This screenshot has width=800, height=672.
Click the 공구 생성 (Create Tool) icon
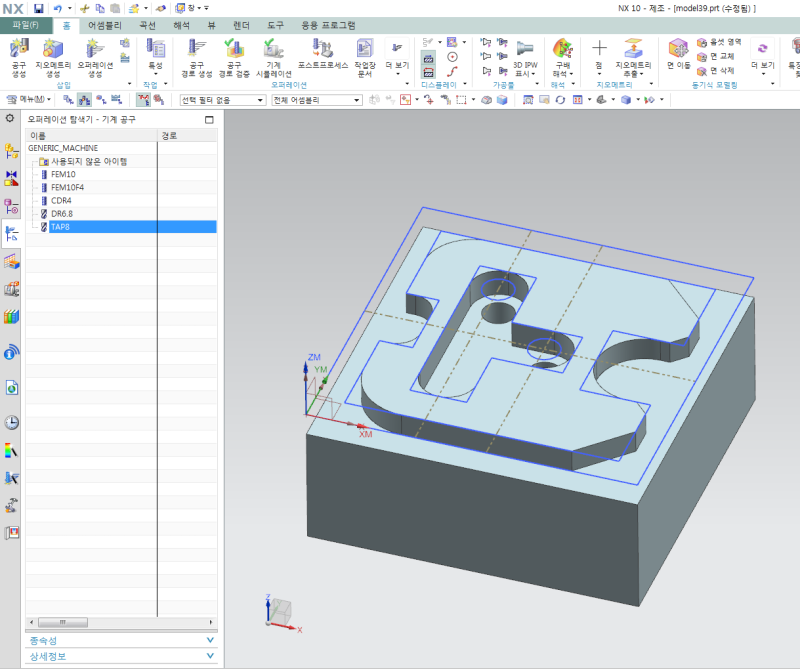tap(19, 50)
